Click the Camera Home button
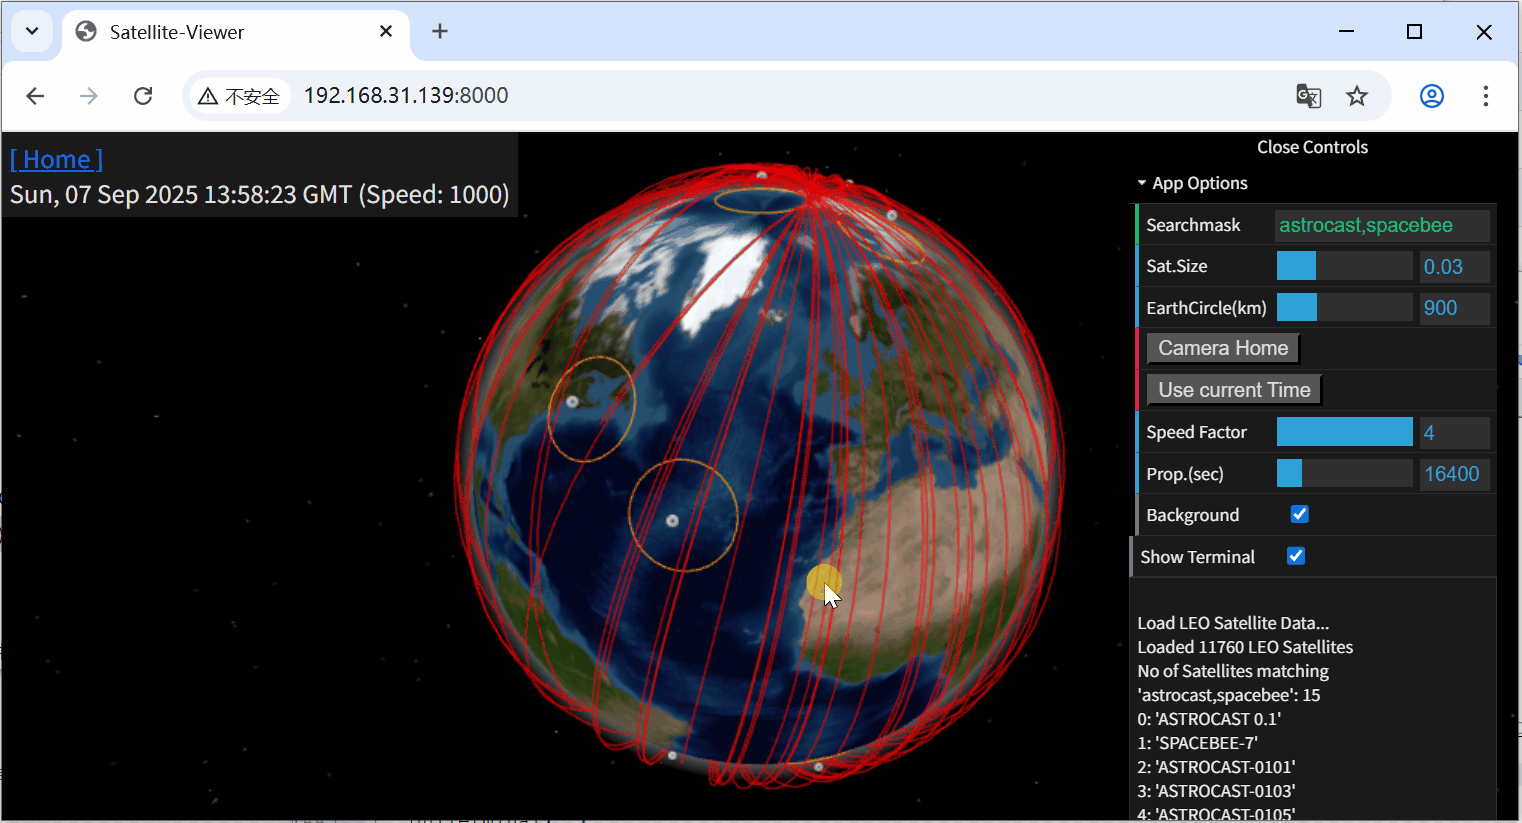 tap(1223, 348)
